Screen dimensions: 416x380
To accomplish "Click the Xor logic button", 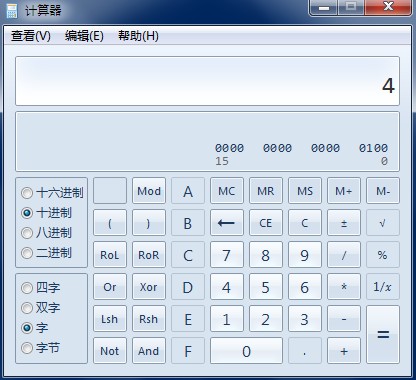I will 149,287.
